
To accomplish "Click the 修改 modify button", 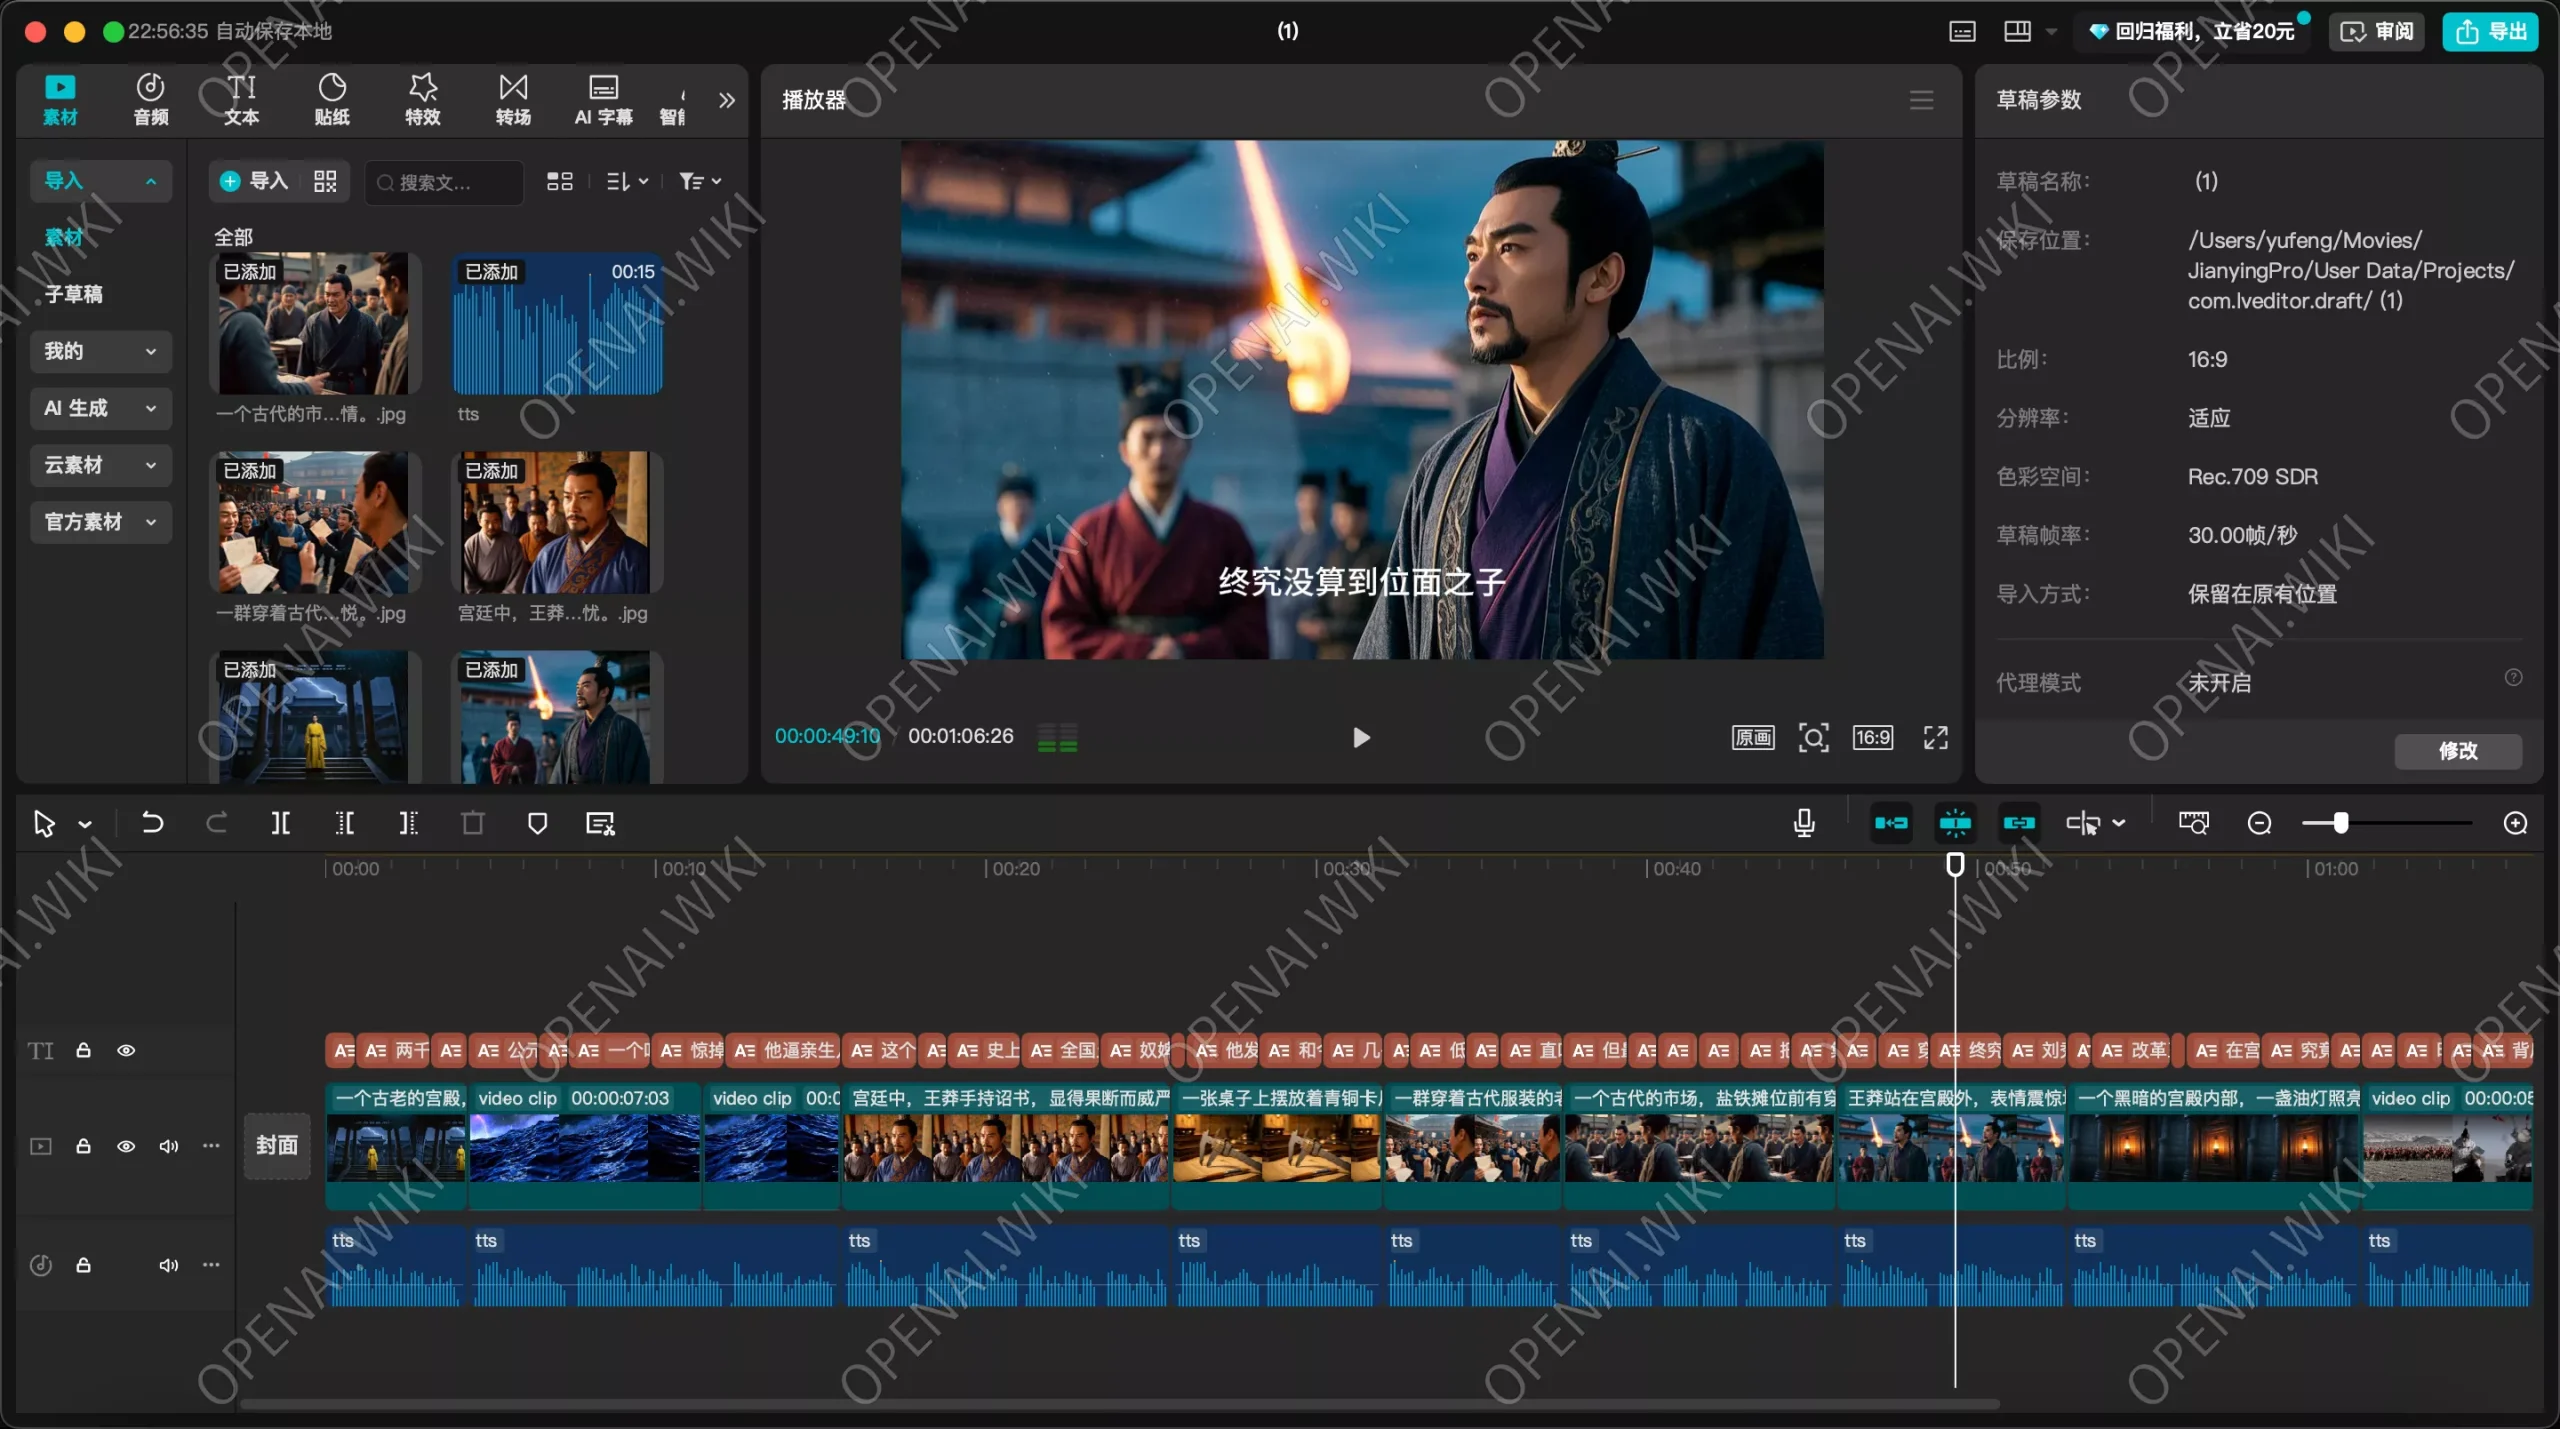I will [x=2458, y=751].
